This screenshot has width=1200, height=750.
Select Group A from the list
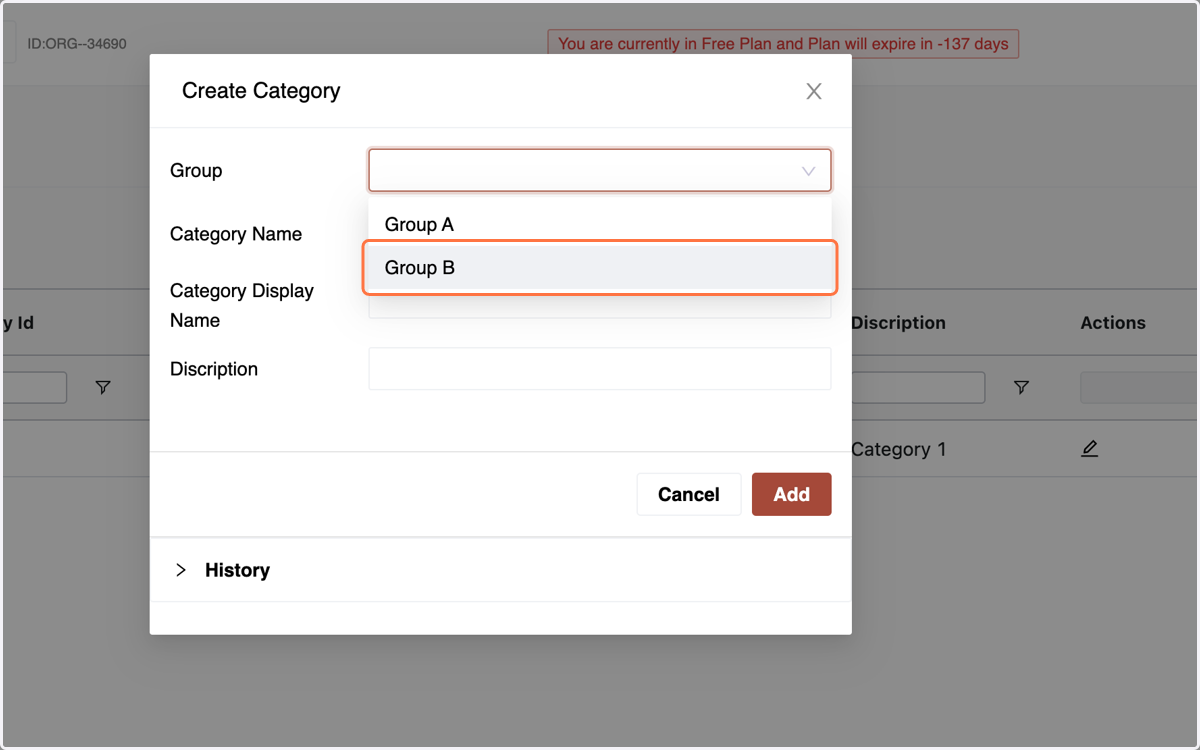pyautogui.click(x=600, y=224)
